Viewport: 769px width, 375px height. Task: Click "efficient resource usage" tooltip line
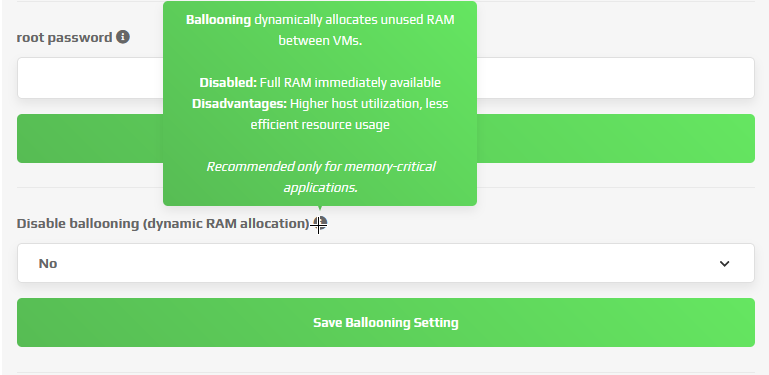tap(320, 125)
